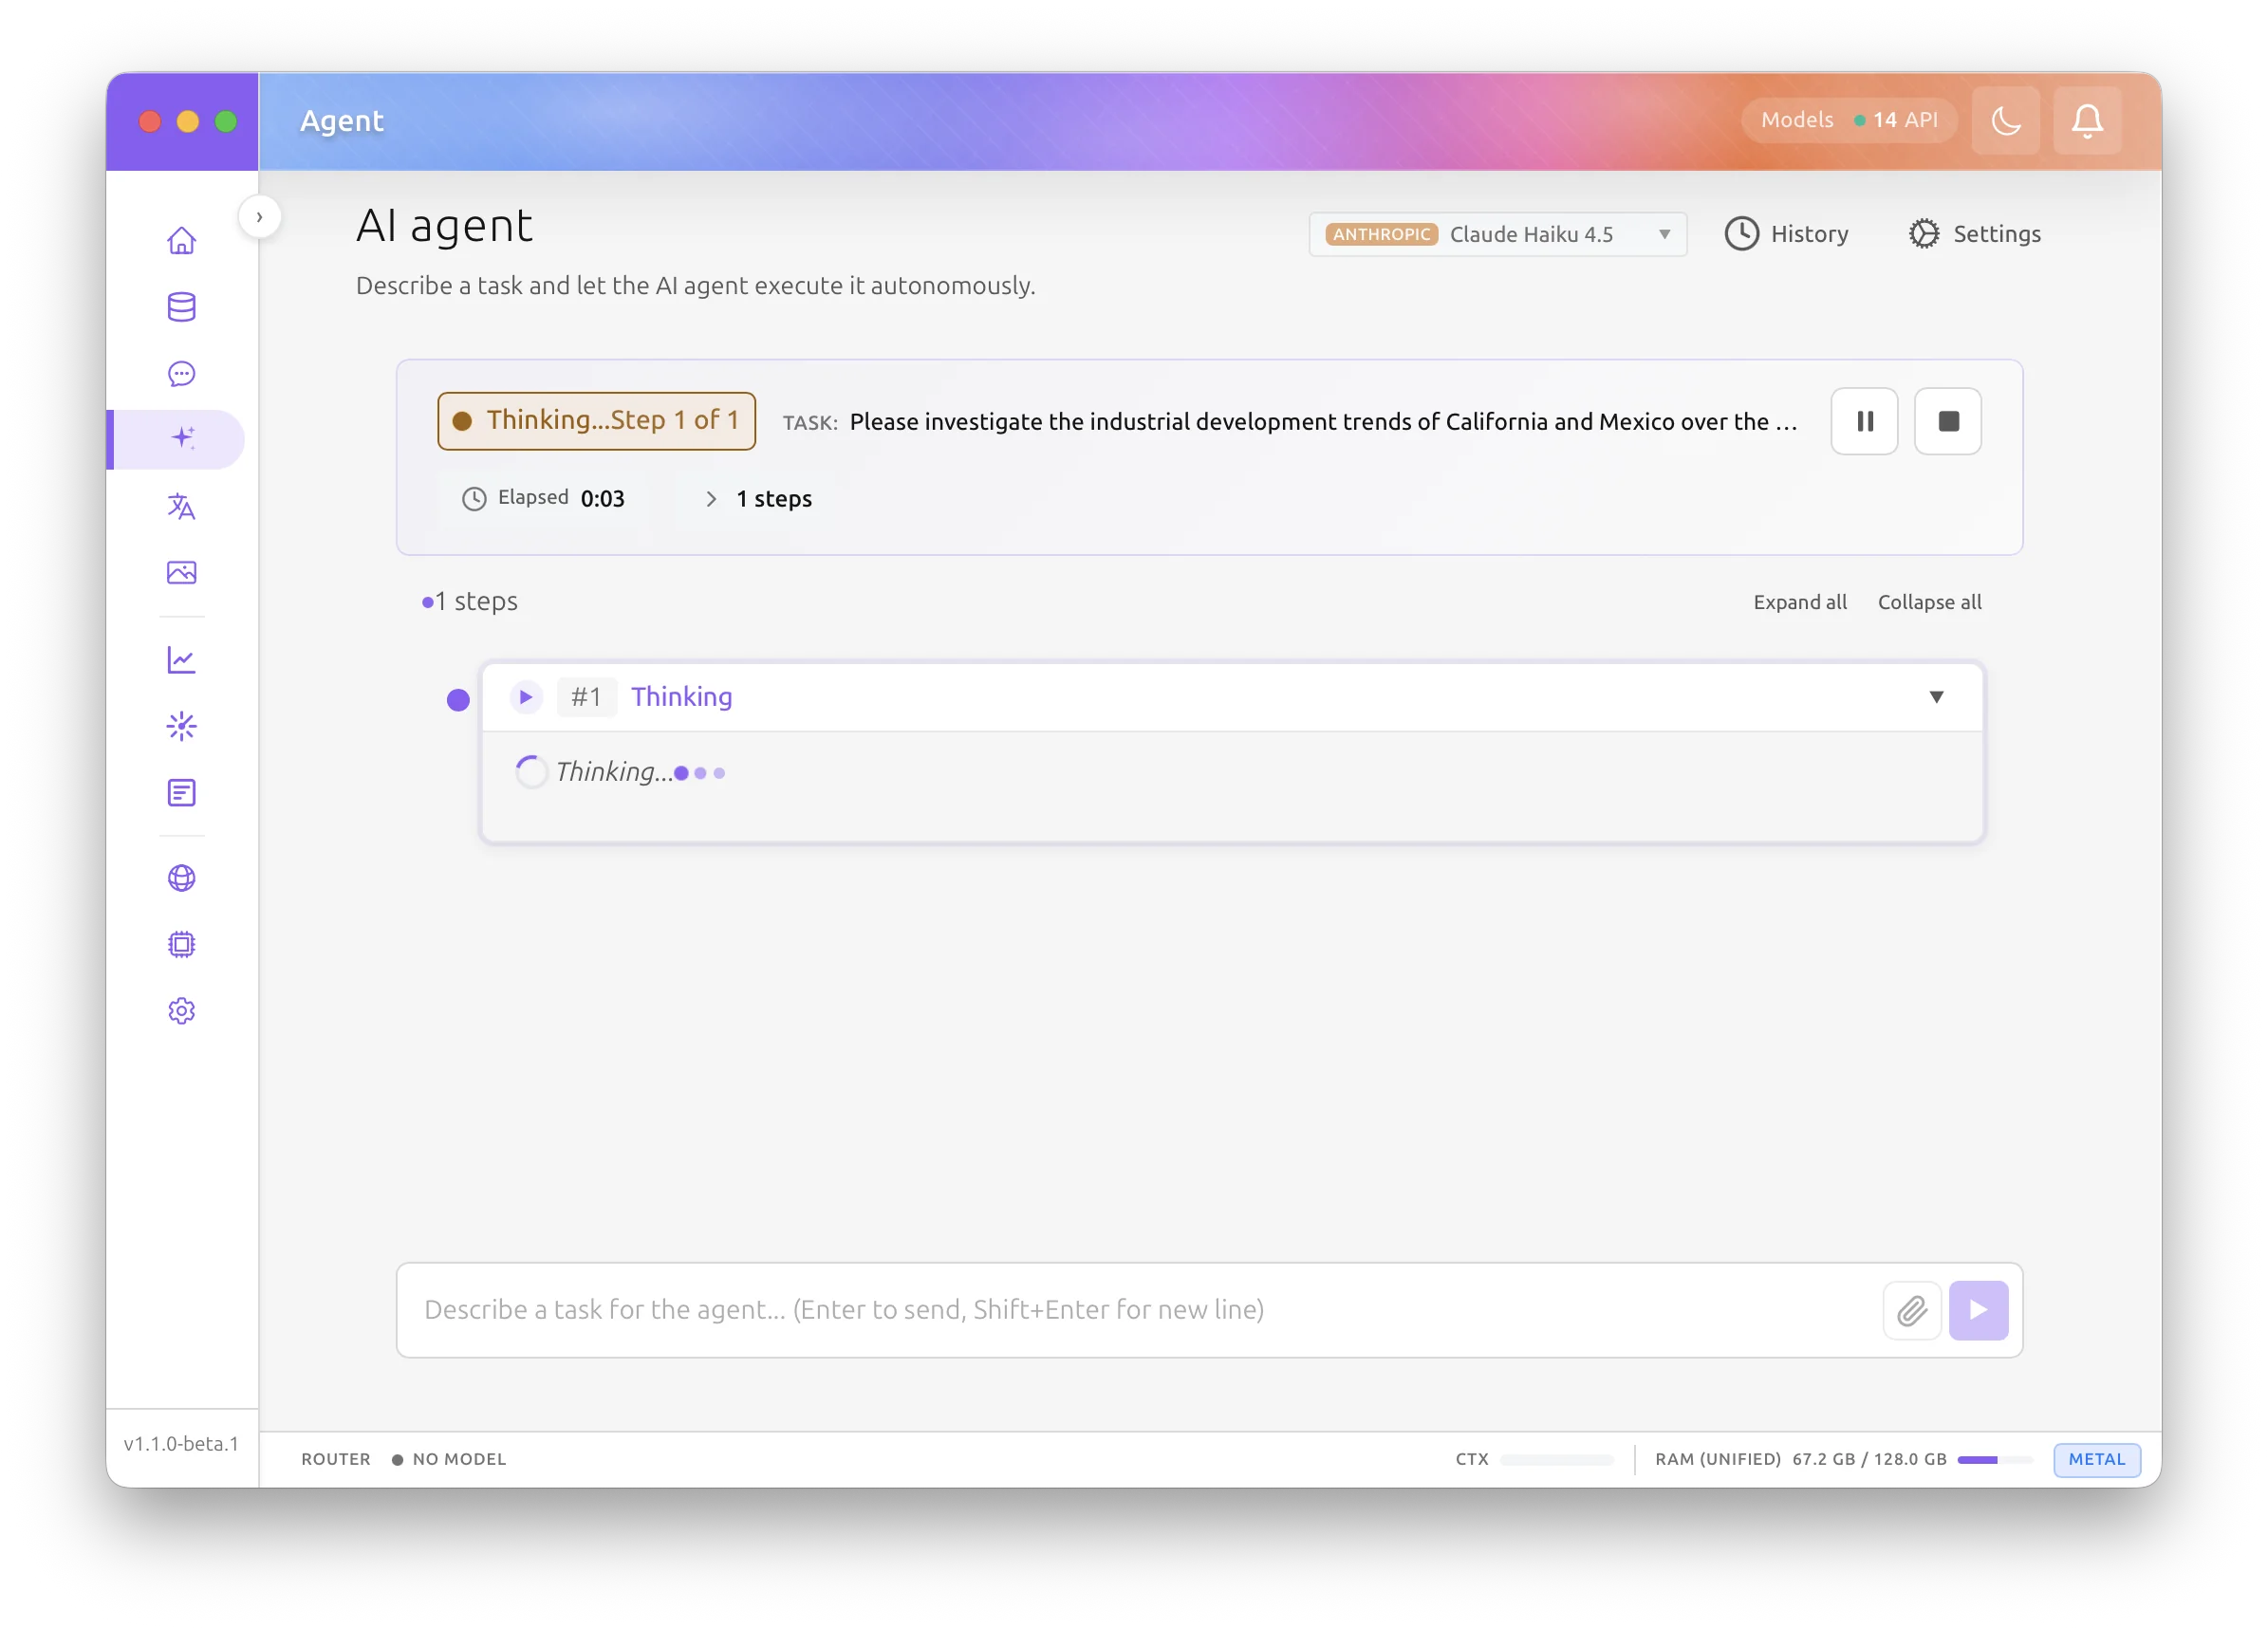Viewport: 2268px width, 1628px height.
Task: Expand the 1 steps summary chevron
Action: (711, 499)
